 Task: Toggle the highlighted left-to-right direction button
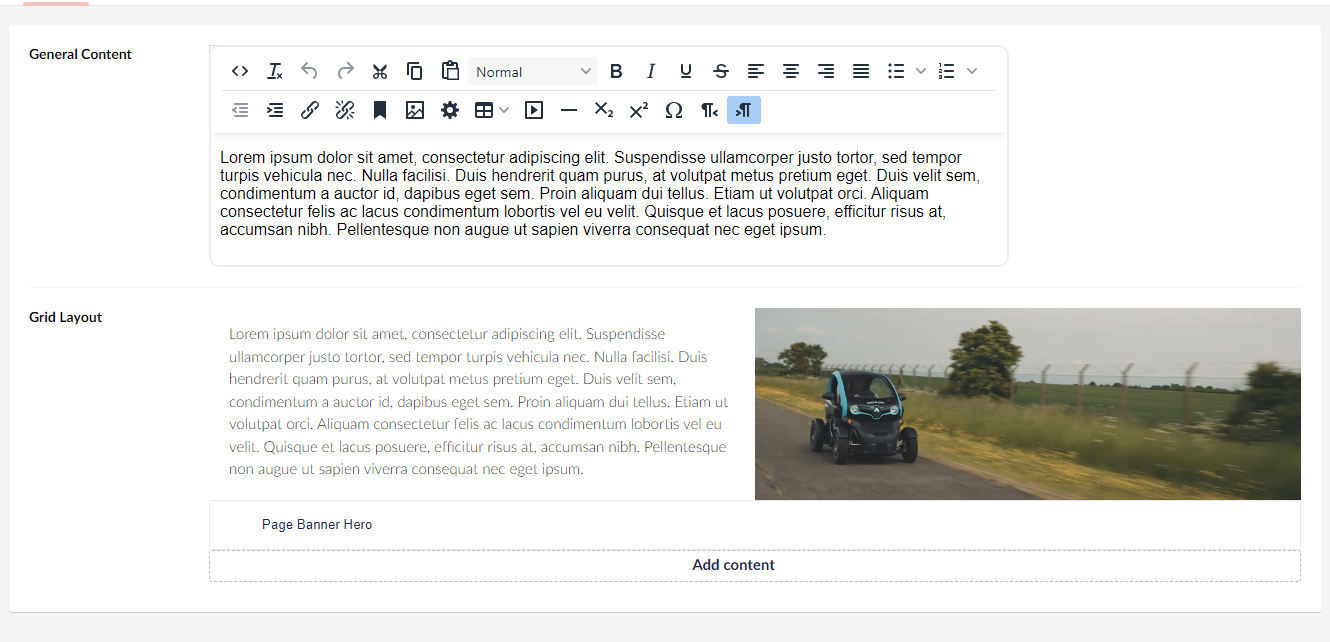(744, 110)
